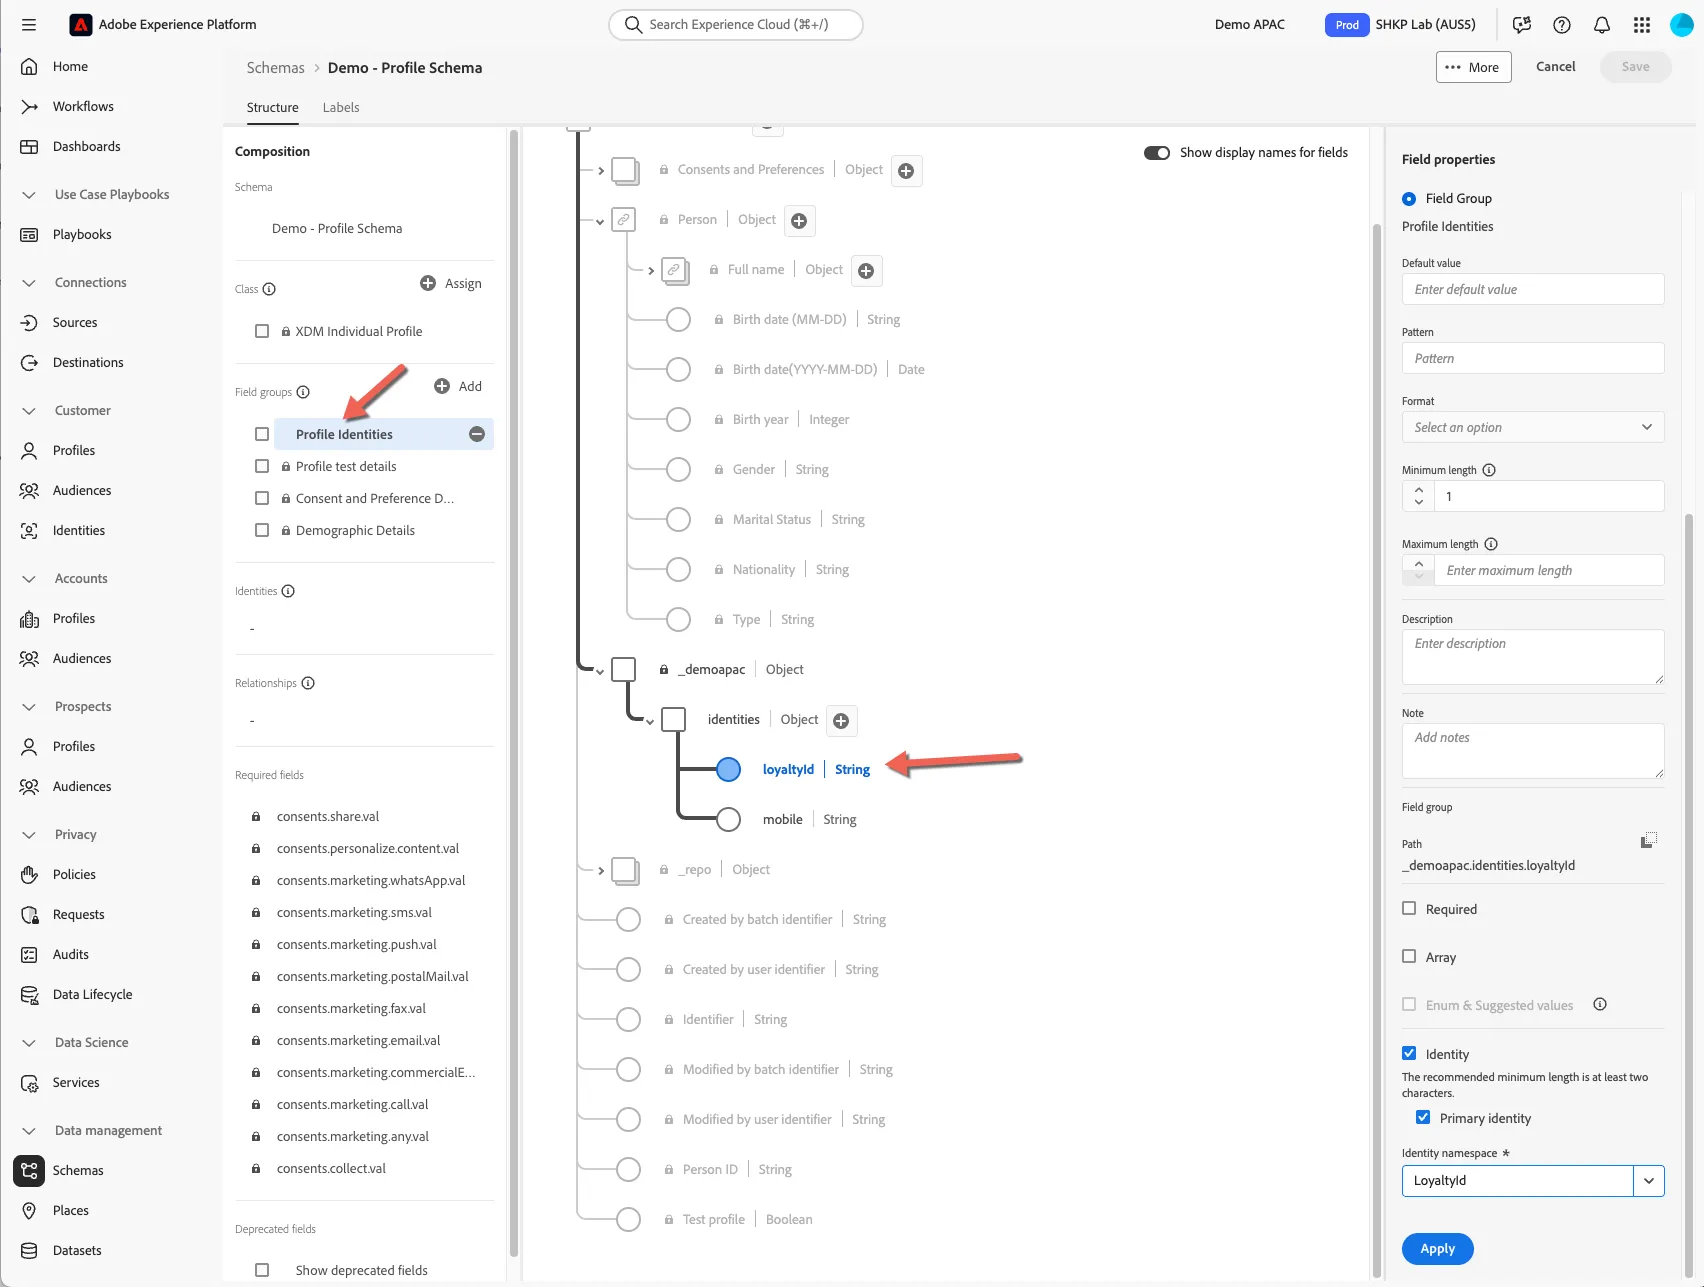Open Datasets in the left sidebar
This screenshot has height=1287, width=1704.
point(77,1250)
